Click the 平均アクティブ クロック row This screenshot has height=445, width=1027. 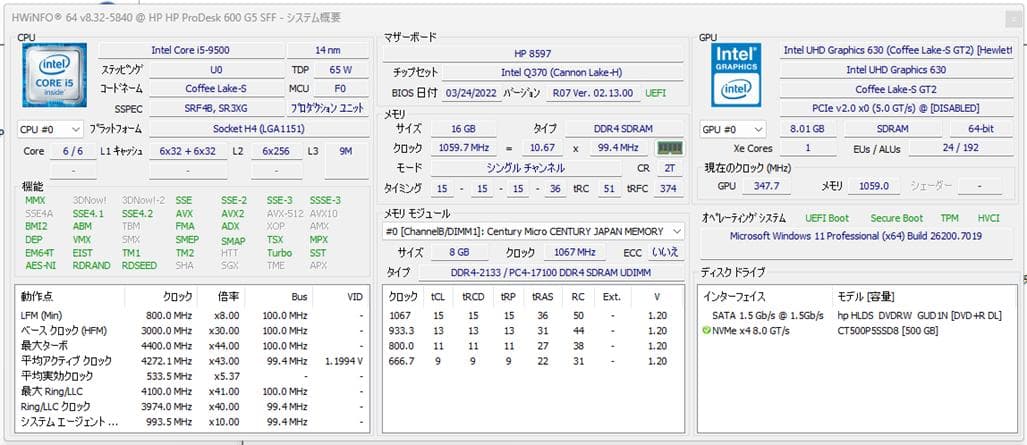pyautogui.click(x=191, y=361)
